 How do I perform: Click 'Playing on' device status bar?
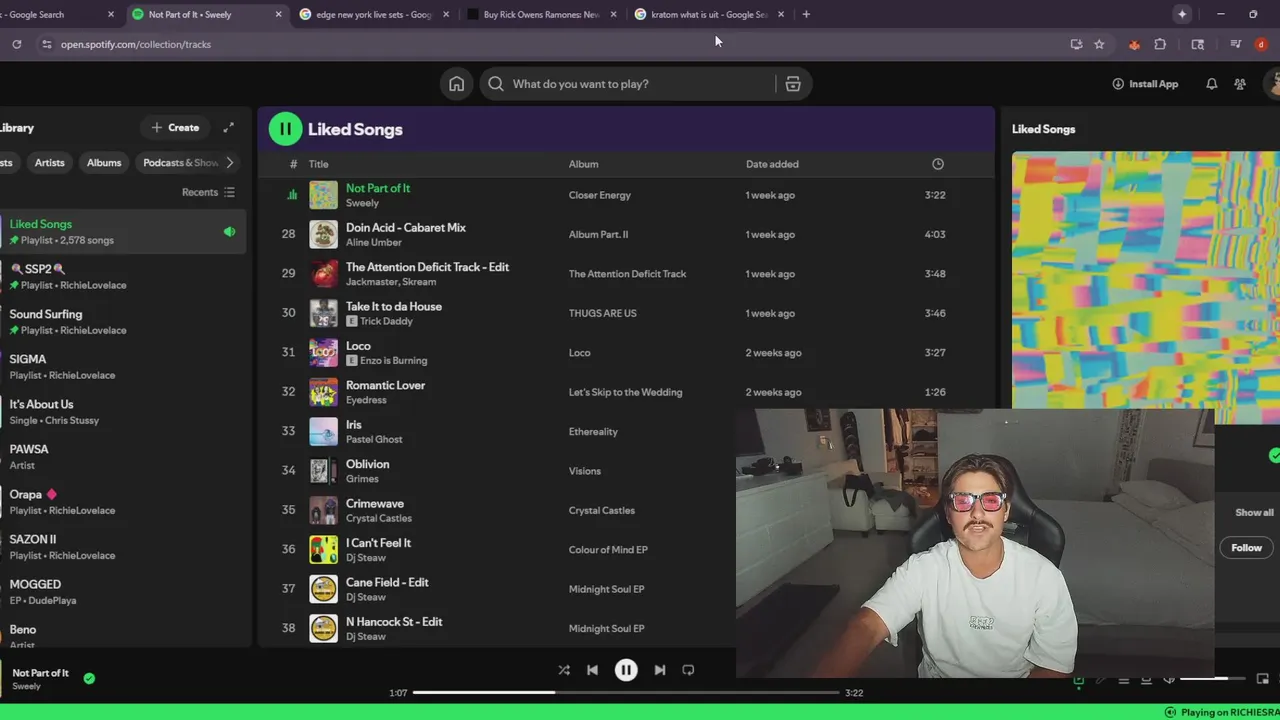point(1223,712)
